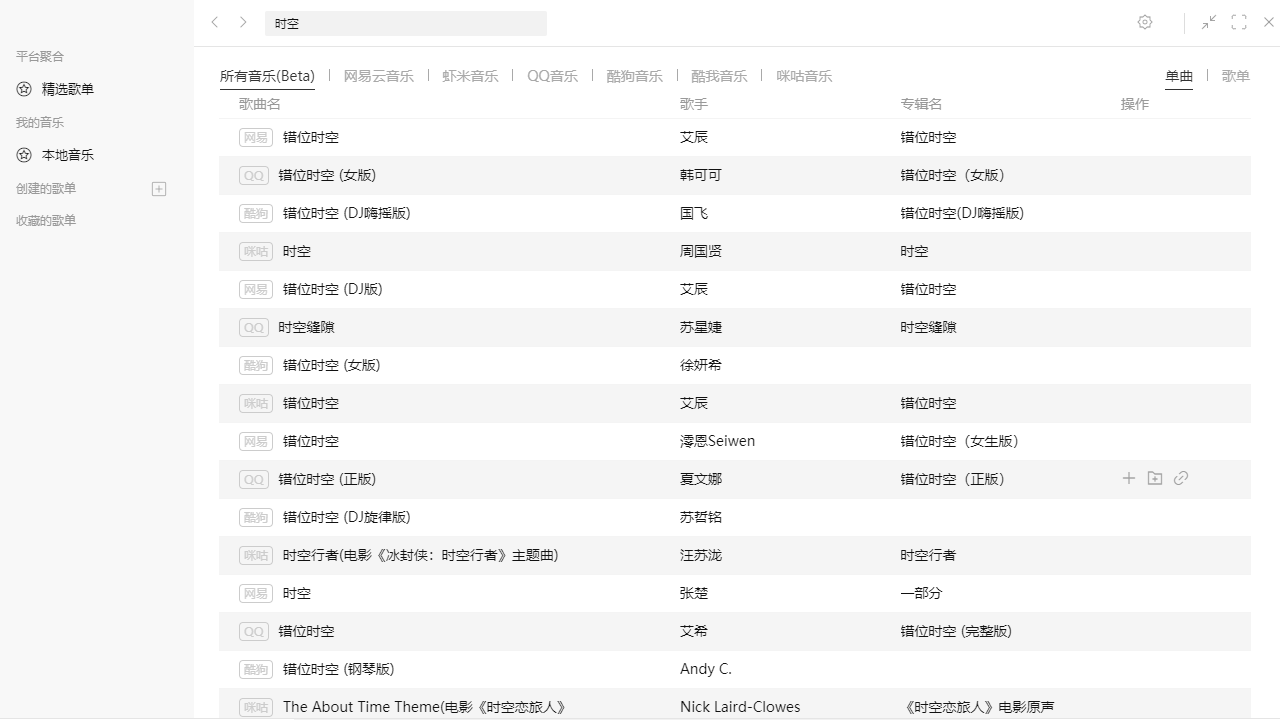
Task: Click the heart icon next to 精选歌单
Action: pyautogui.click(x=23, y=89)
